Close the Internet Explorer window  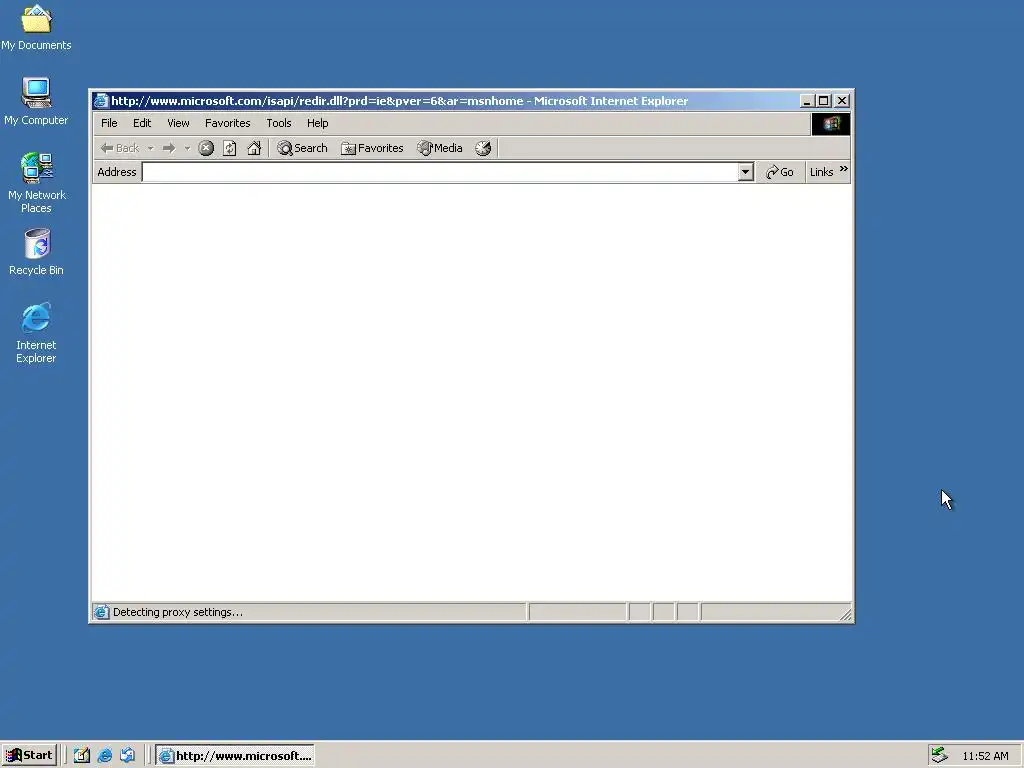pos(842,101)
